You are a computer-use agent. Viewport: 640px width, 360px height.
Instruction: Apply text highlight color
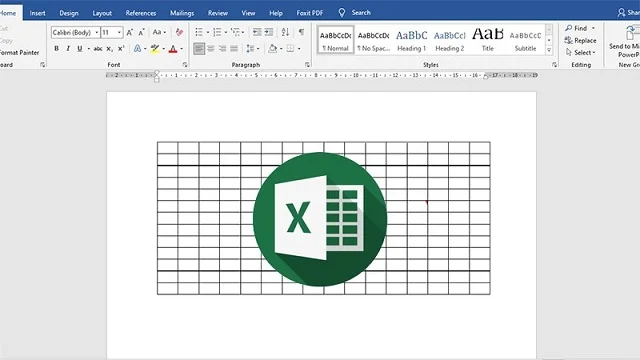pos(155,49)
